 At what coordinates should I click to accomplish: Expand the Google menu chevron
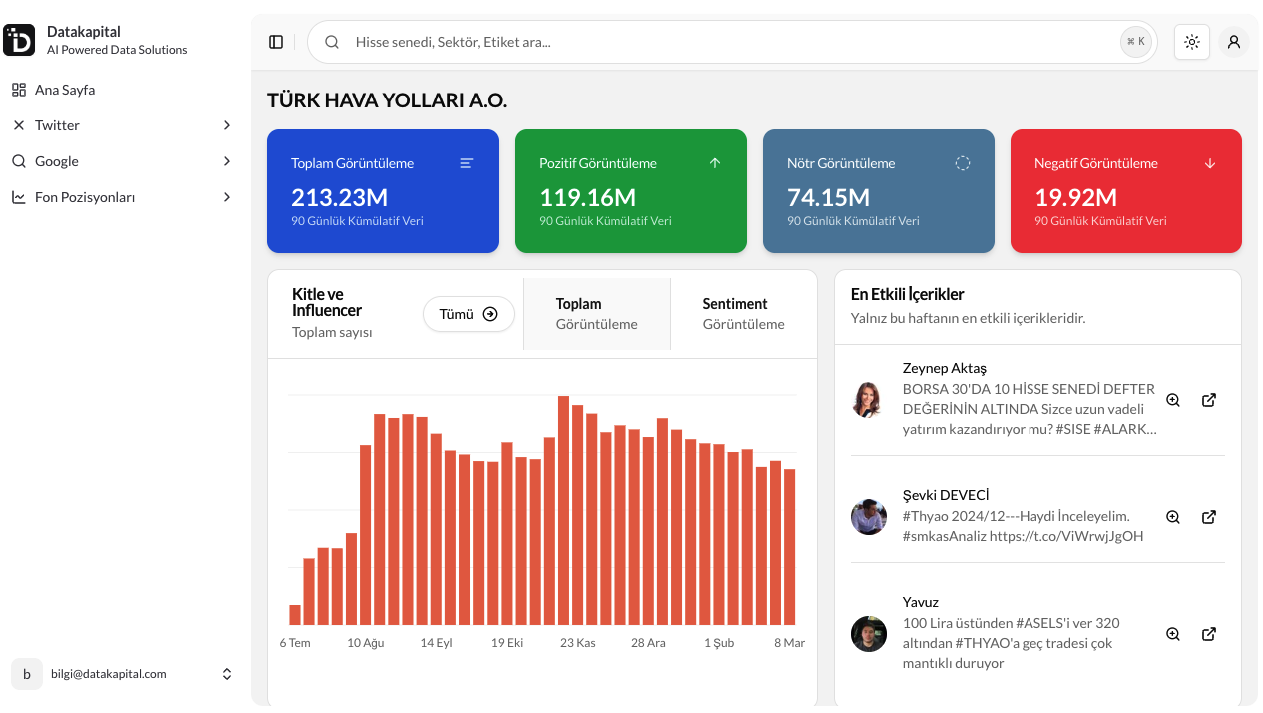227,161
